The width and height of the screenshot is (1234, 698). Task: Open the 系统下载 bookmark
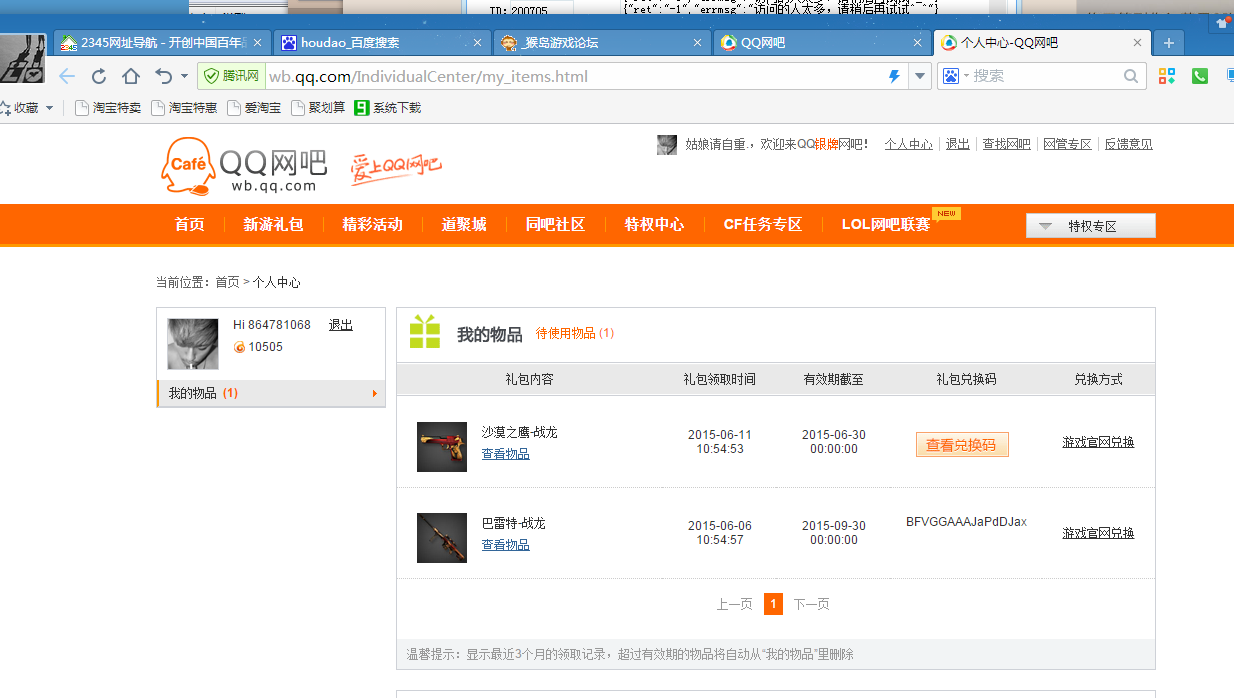[388, 108]
